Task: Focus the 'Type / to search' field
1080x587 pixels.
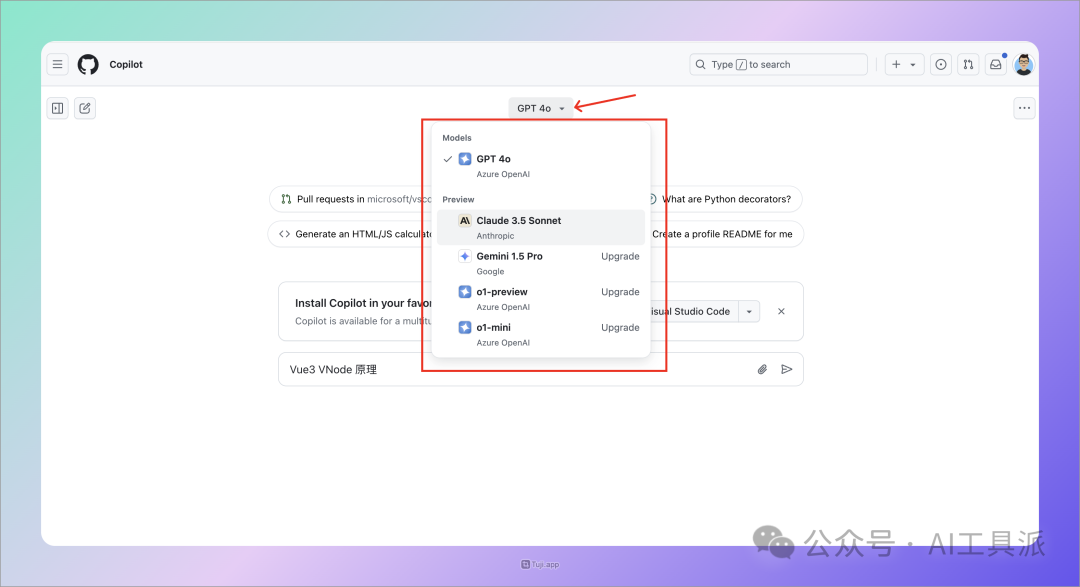Action: coord(778,64)
